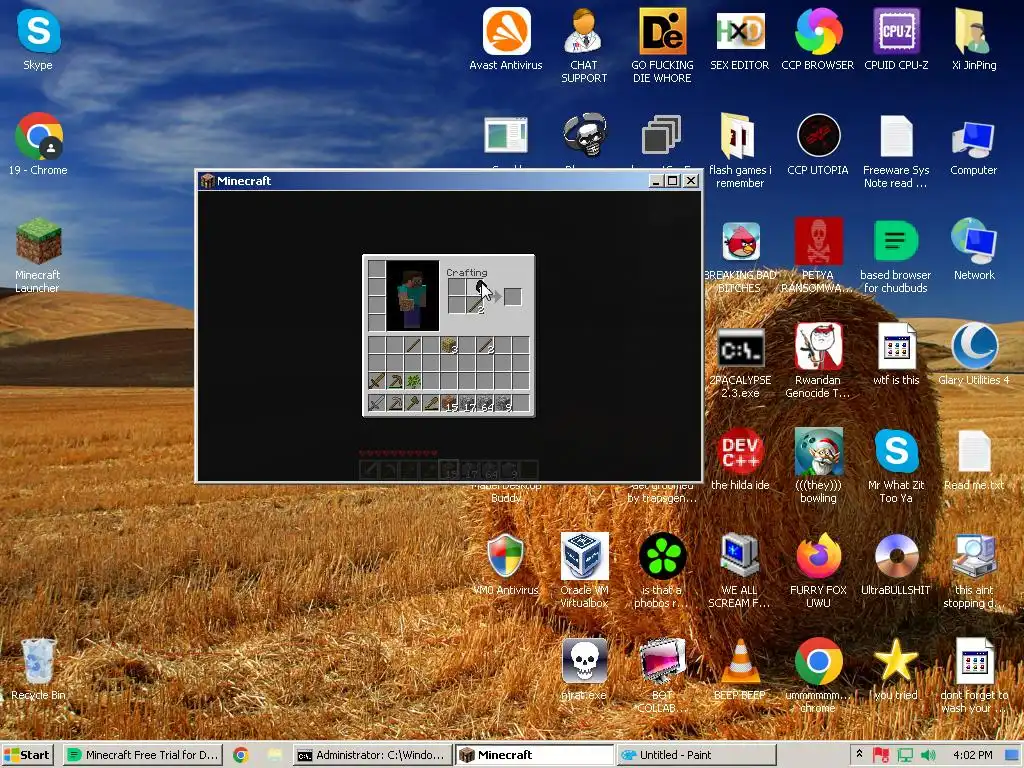Select the stone sword in the hotbar
Screen dimensions: 1024x768
pyautogui.click(x=377, y=404)
